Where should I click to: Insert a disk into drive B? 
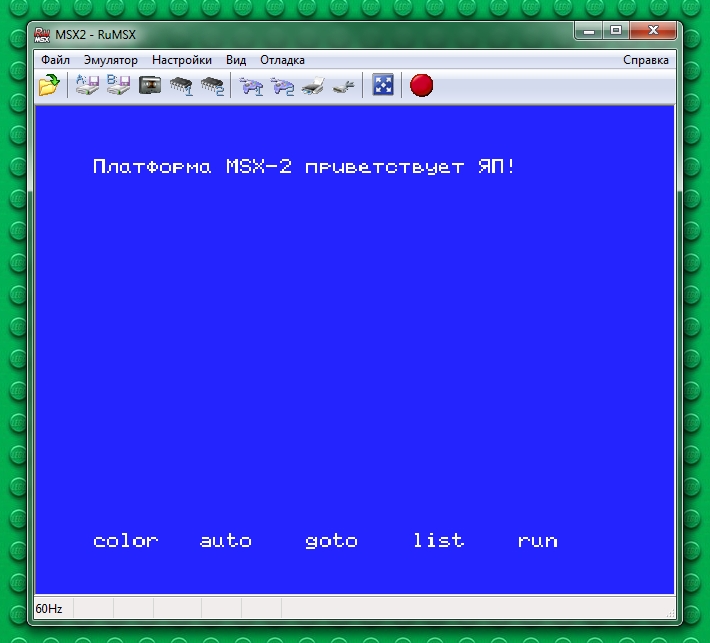[x=118, y=85]
